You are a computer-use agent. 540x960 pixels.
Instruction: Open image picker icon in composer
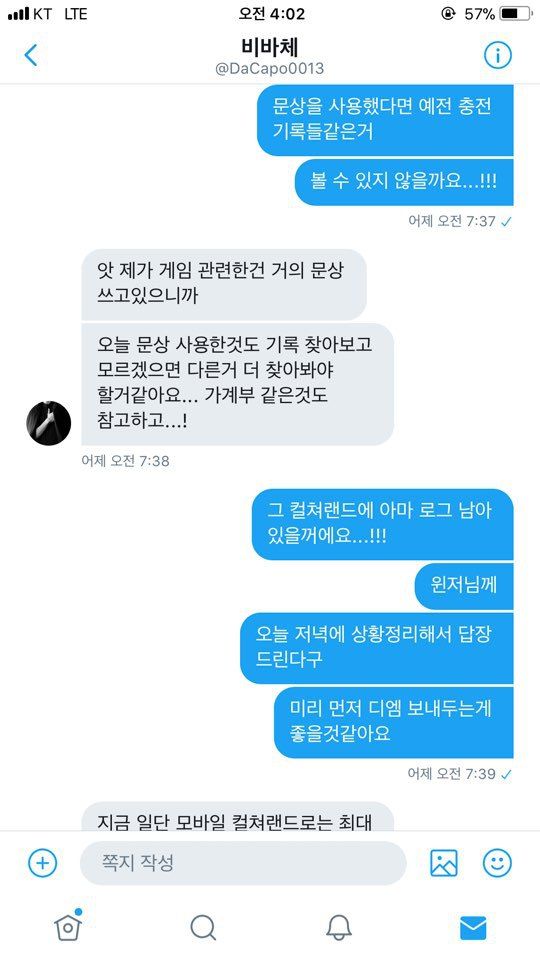click(x=444, y=863)
